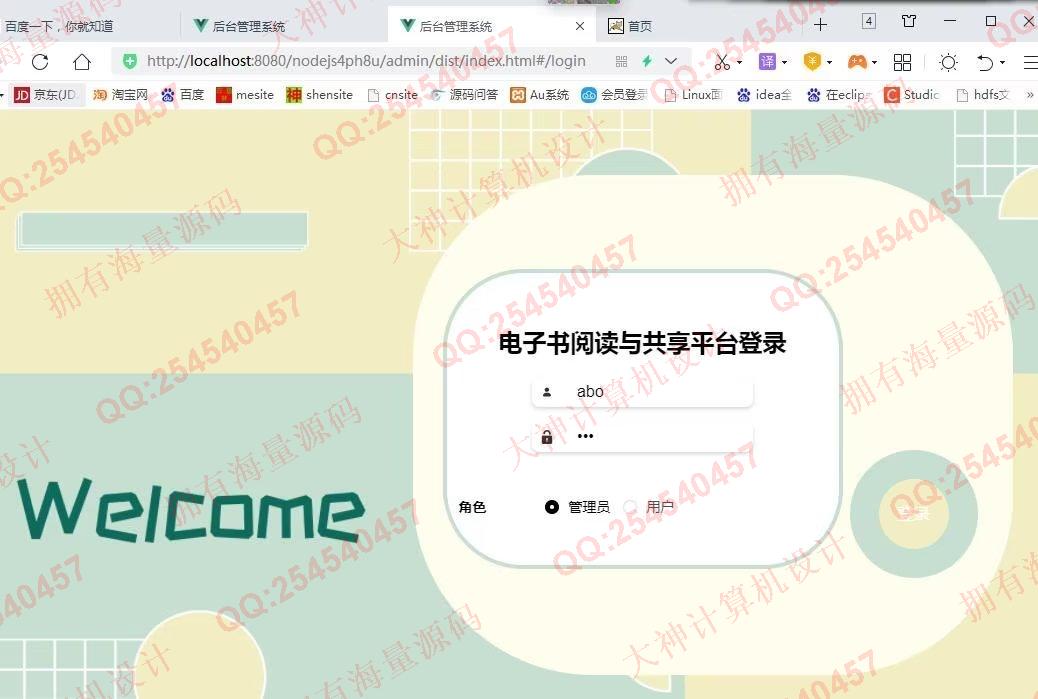Click the green lightning speed mode icon
The width and height of the screenshot is (1038, 699).
[647, 62]
